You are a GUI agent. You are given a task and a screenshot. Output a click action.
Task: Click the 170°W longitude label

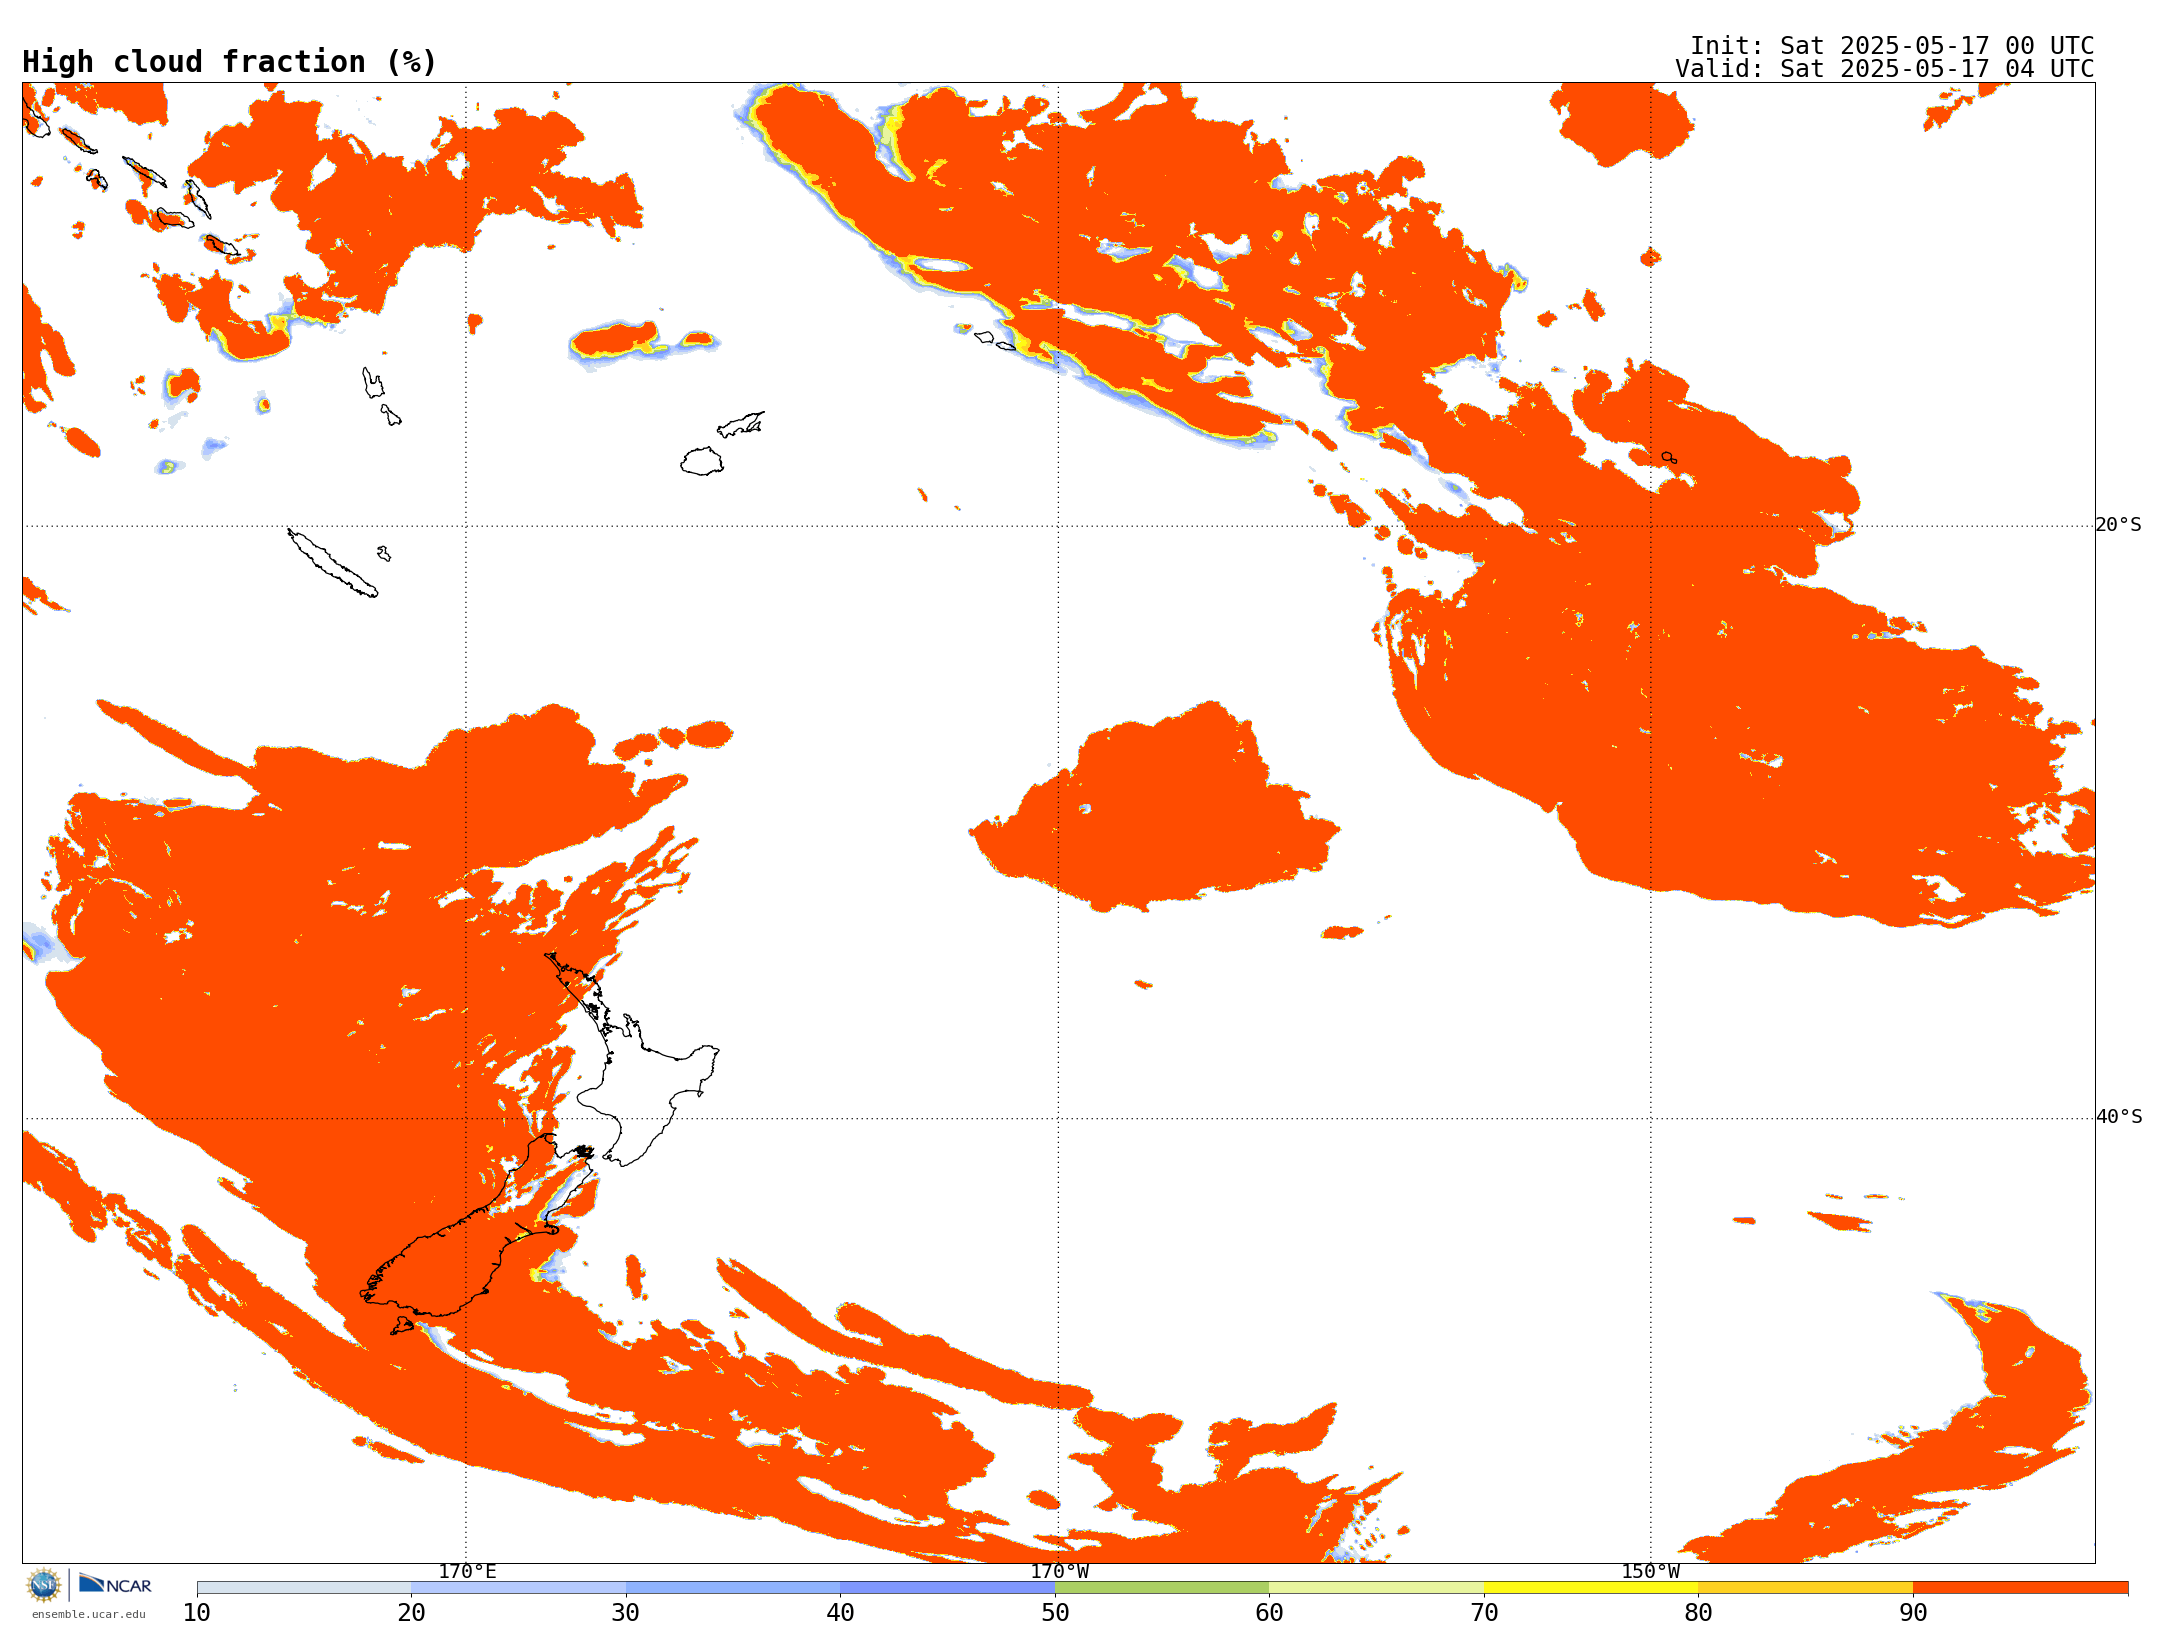click(1059, 1571)
